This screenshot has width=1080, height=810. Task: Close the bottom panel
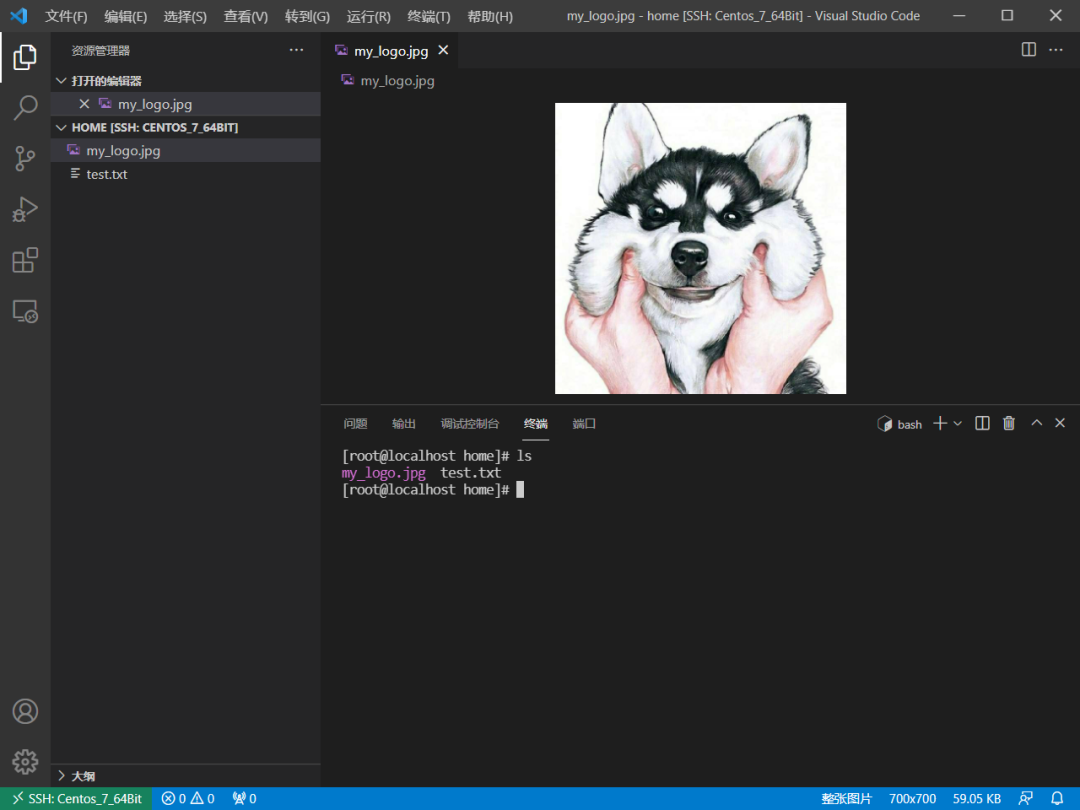(x=1060, y=423)
